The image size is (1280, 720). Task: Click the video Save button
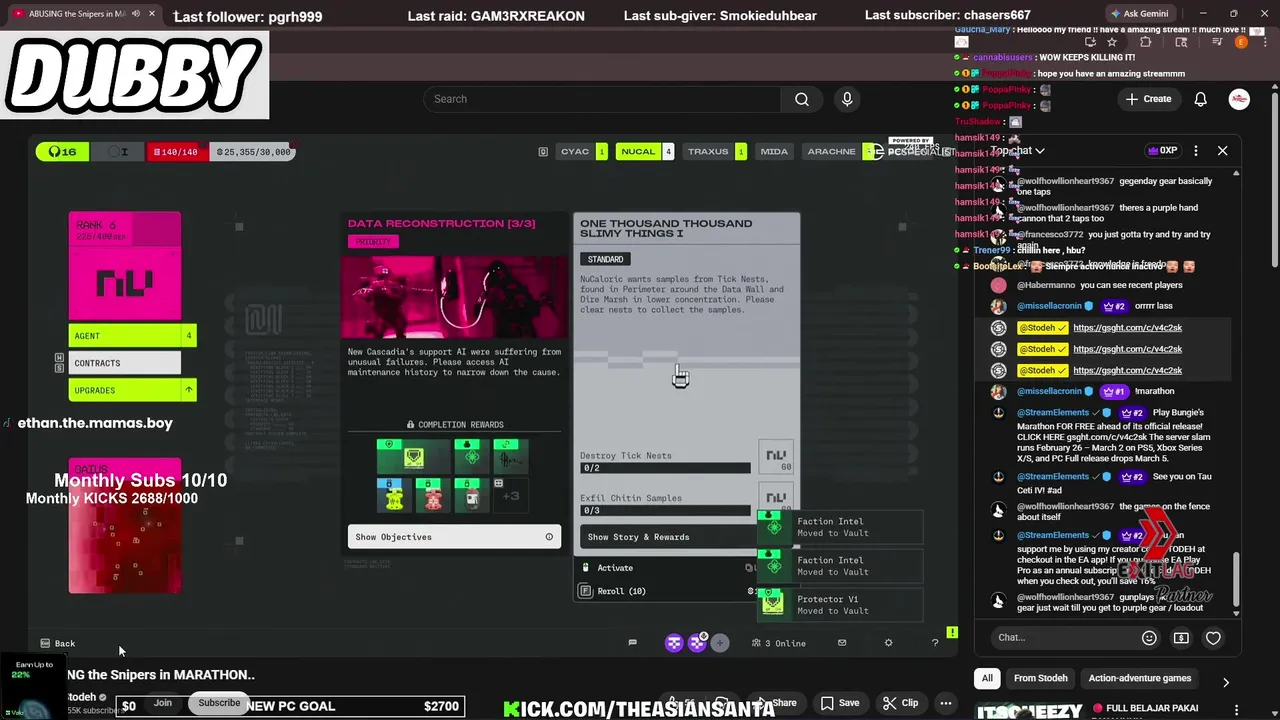(x=840, y=703)
